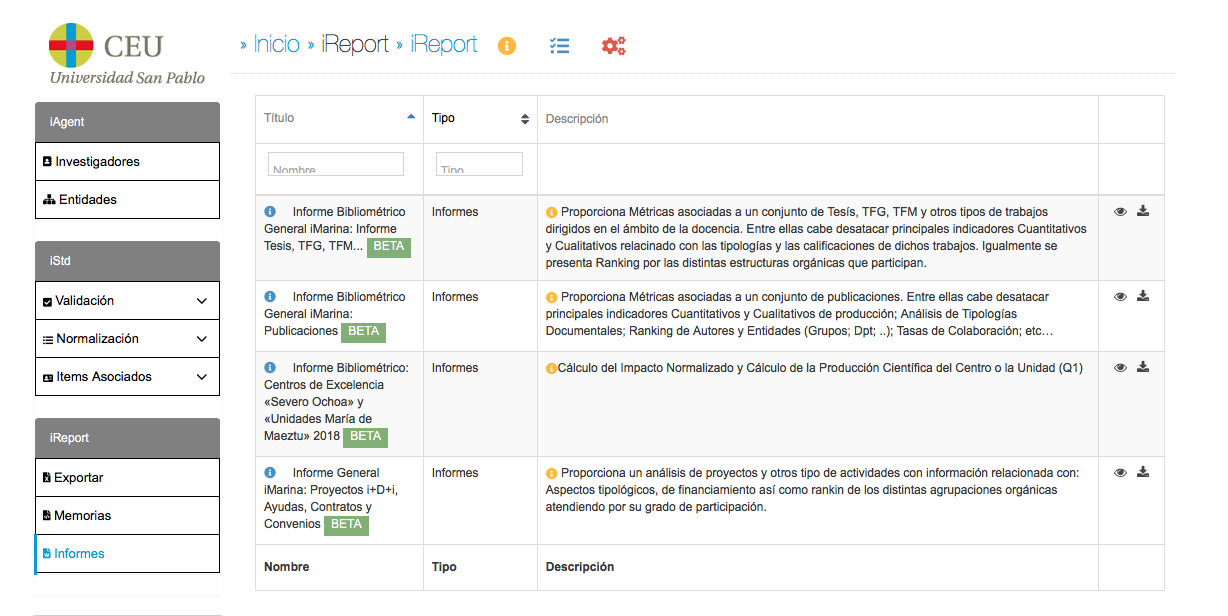This screenshot has height=616, width=1228.
Task: Click blue info icon beside Informe Tesis, TFG, TFM
Action: coord(270,212)
